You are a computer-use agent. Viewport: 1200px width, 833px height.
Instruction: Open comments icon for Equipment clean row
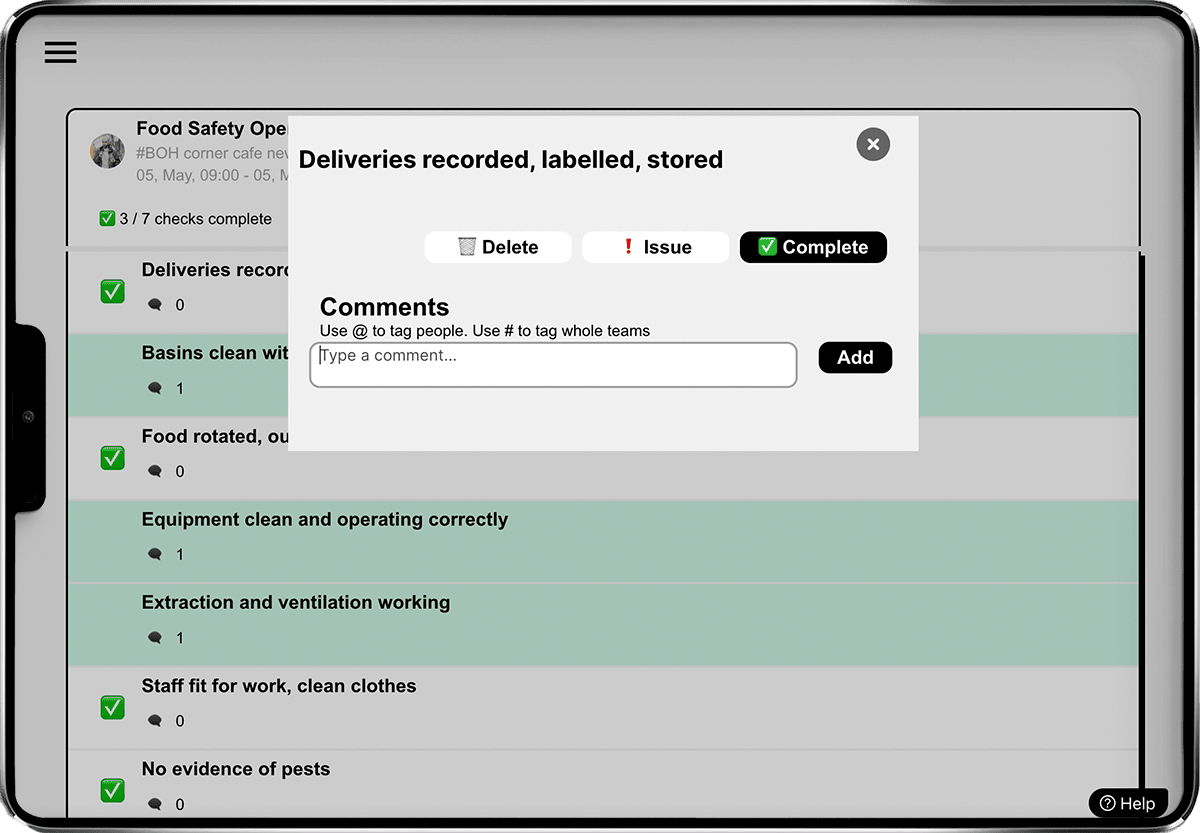coord(155,554)
